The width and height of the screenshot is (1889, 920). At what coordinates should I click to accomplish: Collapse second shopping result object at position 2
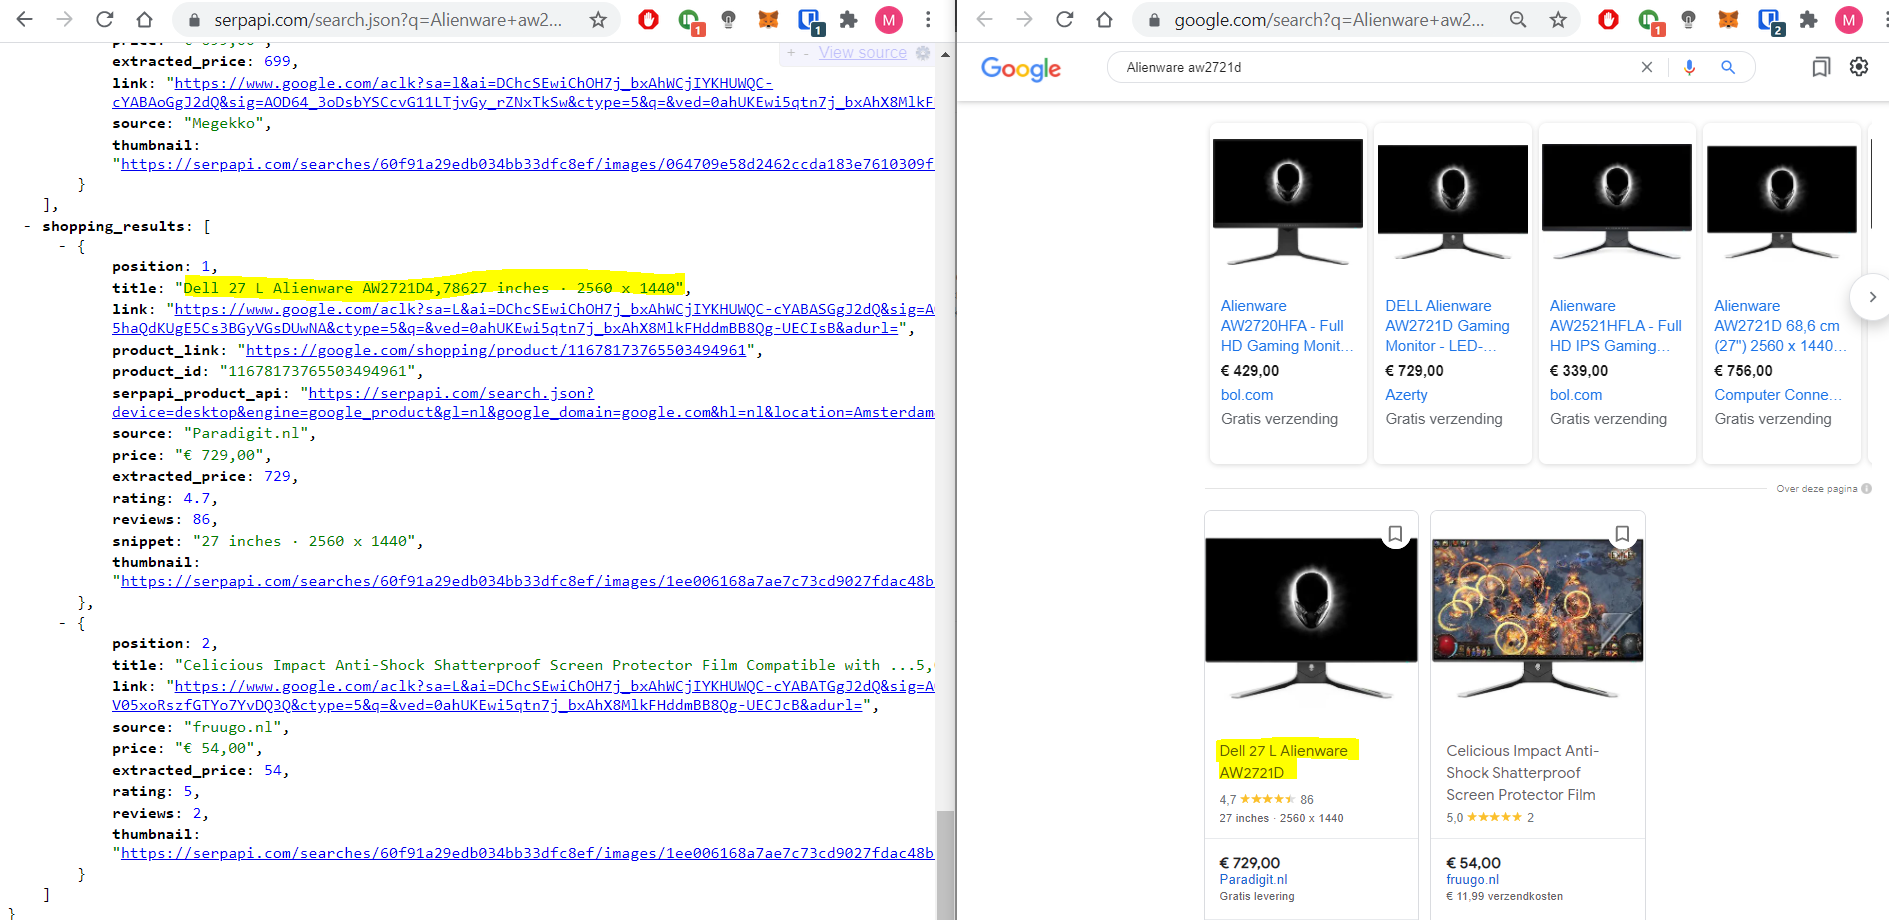tap(62, 623)
